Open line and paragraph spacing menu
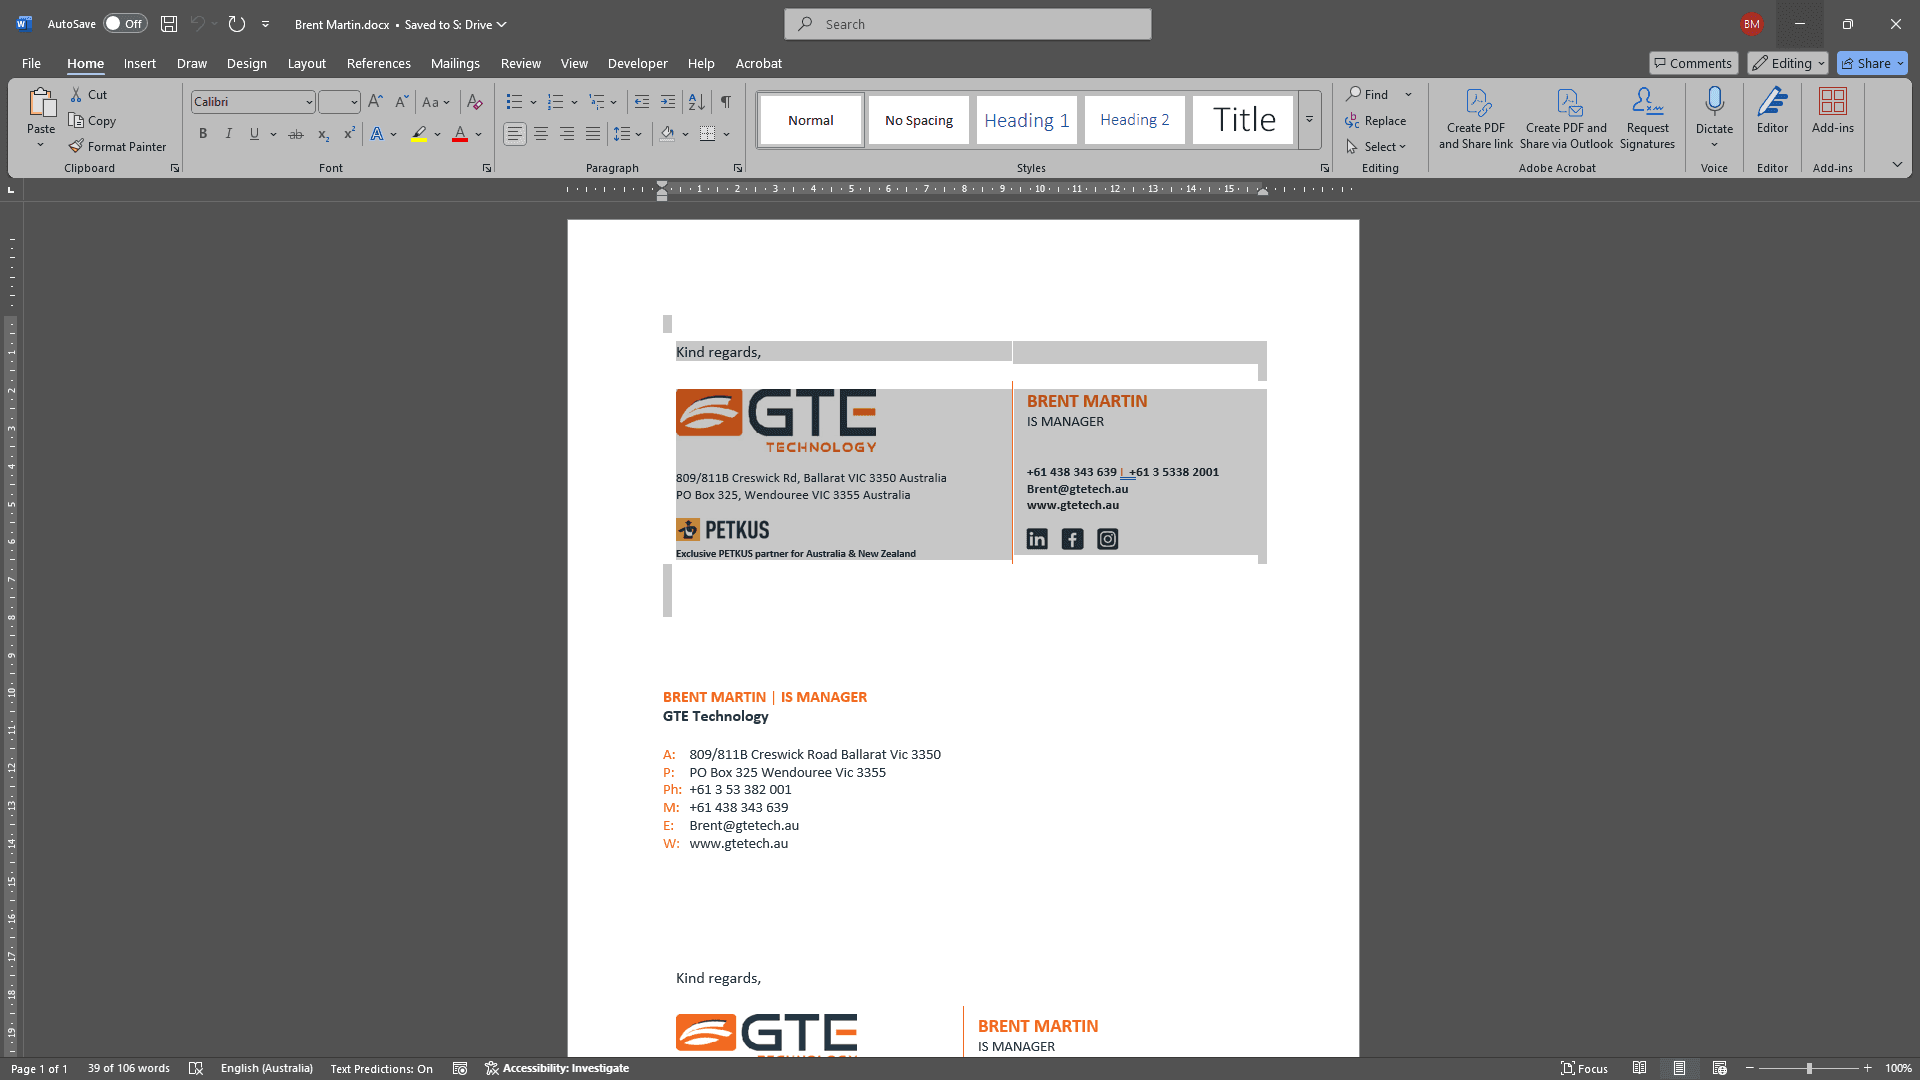 coord(627,134)
